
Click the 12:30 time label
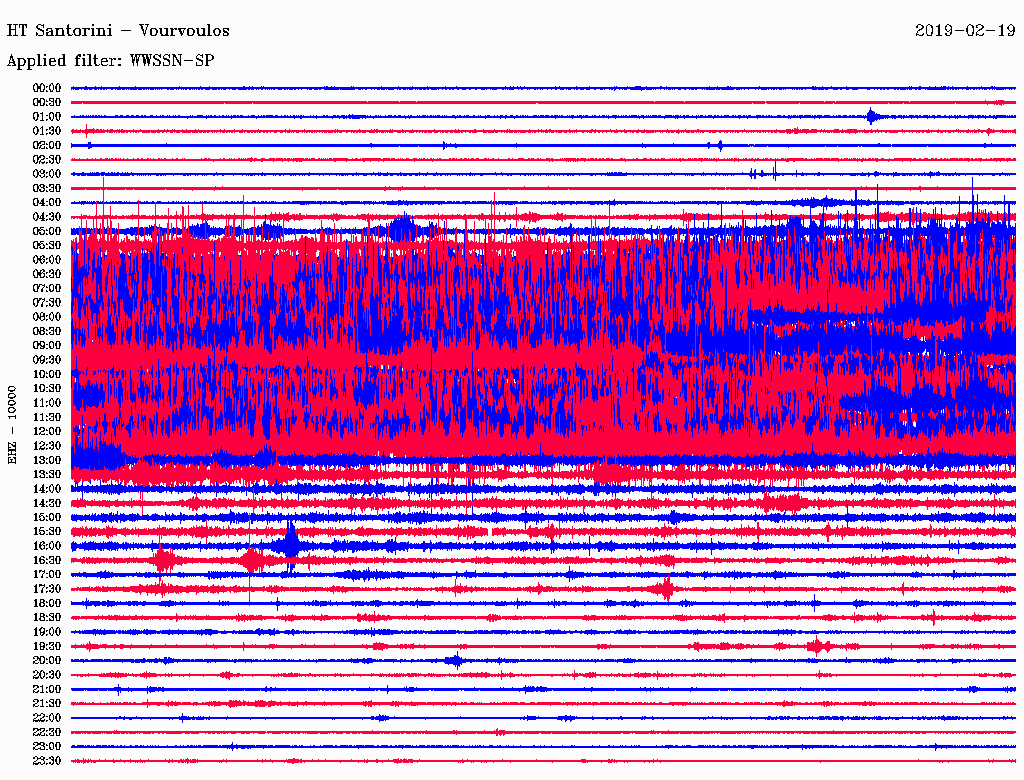(x=47, y=446)
